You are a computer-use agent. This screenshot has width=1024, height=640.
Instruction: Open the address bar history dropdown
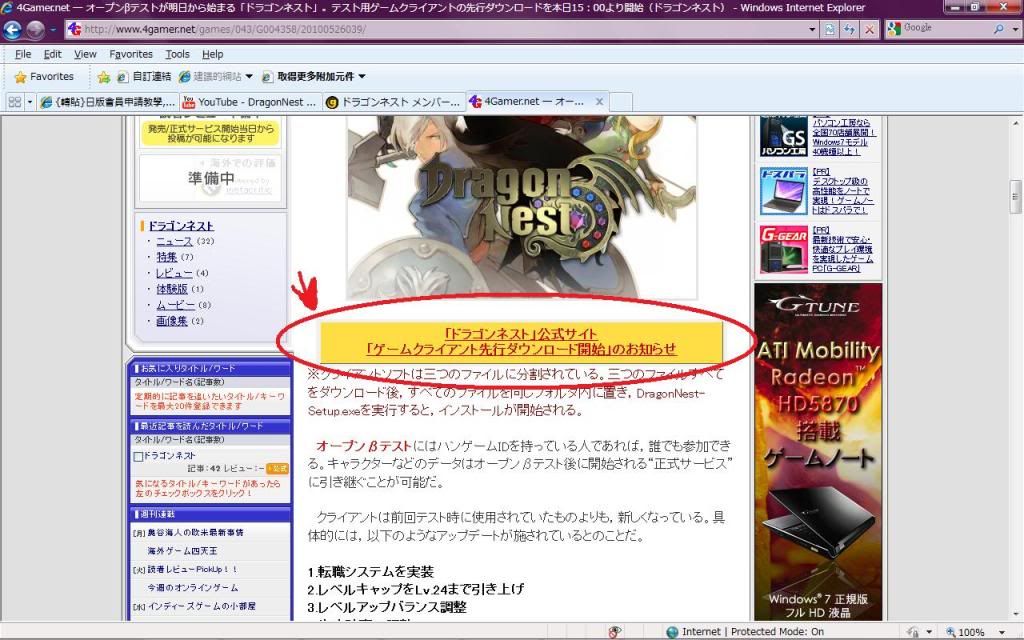pyautogui.click(x=812, y=29)
